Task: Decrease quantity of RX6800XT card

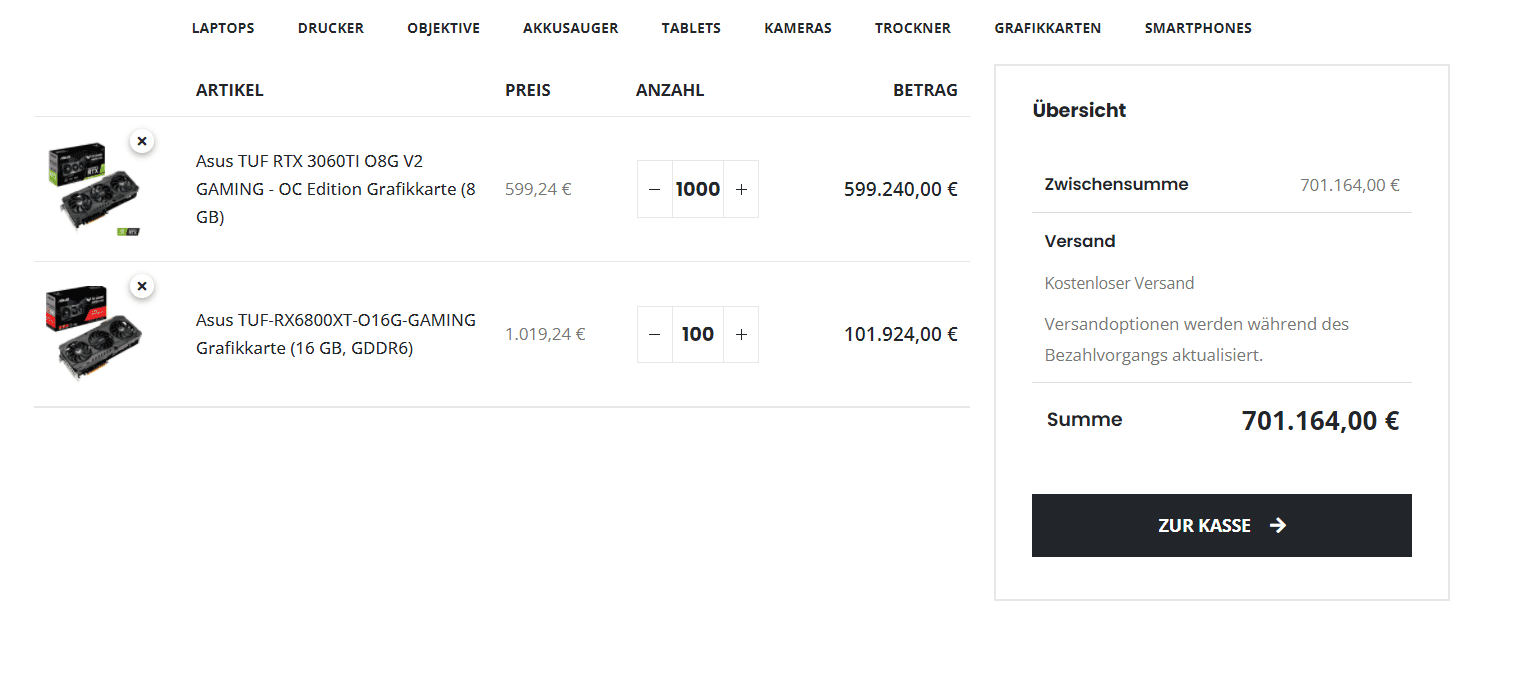Action: 655,334
